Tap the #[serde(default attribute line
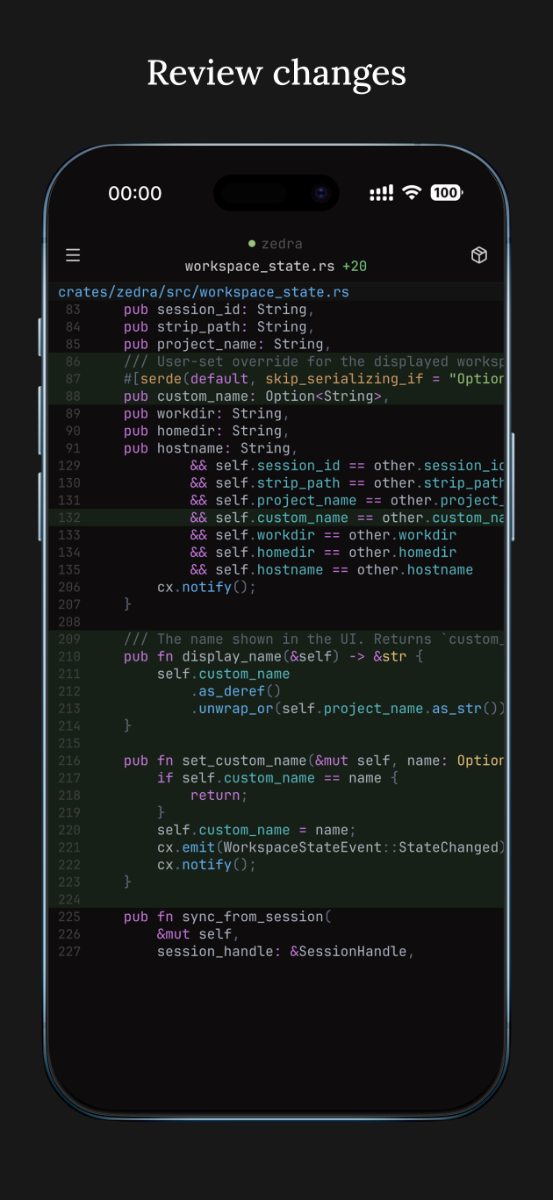The image size is (553, 1200). (x=314, y=379)
